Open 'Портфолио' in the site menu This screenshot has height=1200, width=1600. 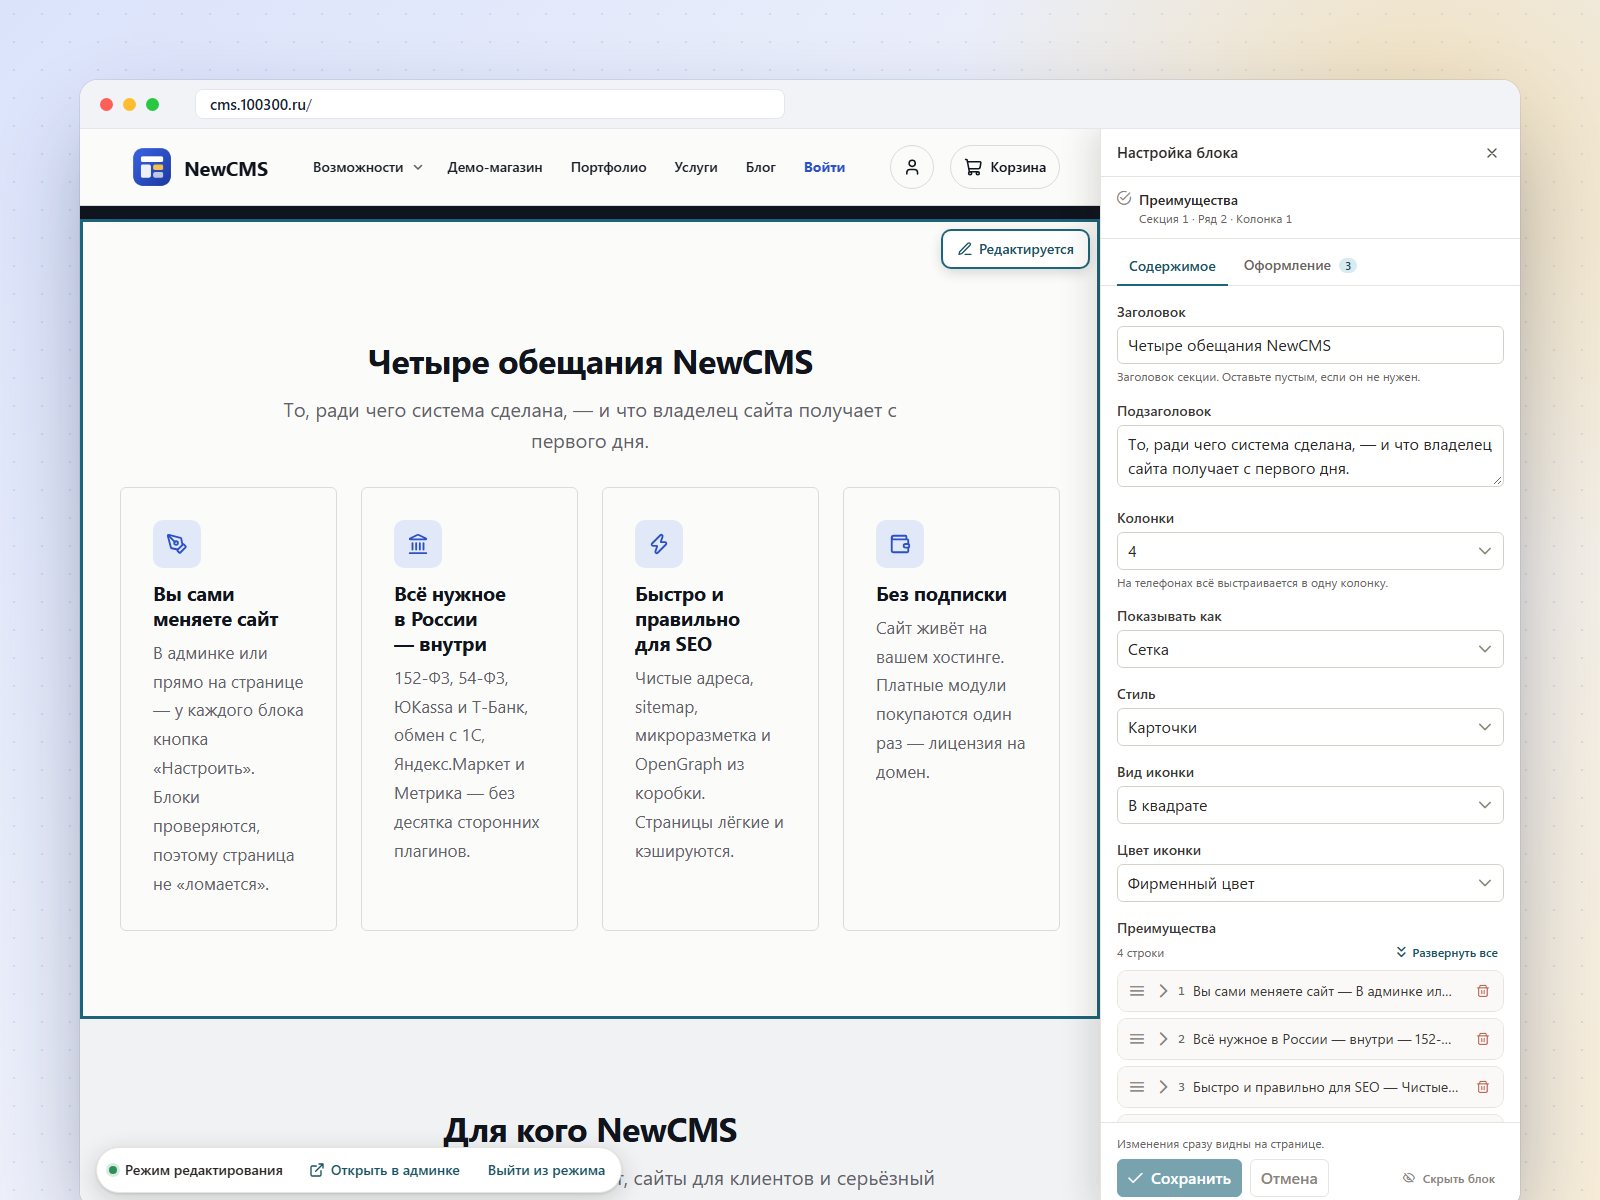(609, 167)
